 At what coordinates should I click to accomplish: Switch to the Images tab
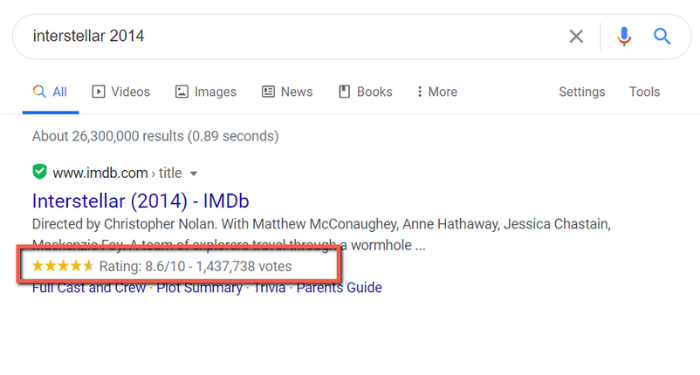tap(205, 92)
